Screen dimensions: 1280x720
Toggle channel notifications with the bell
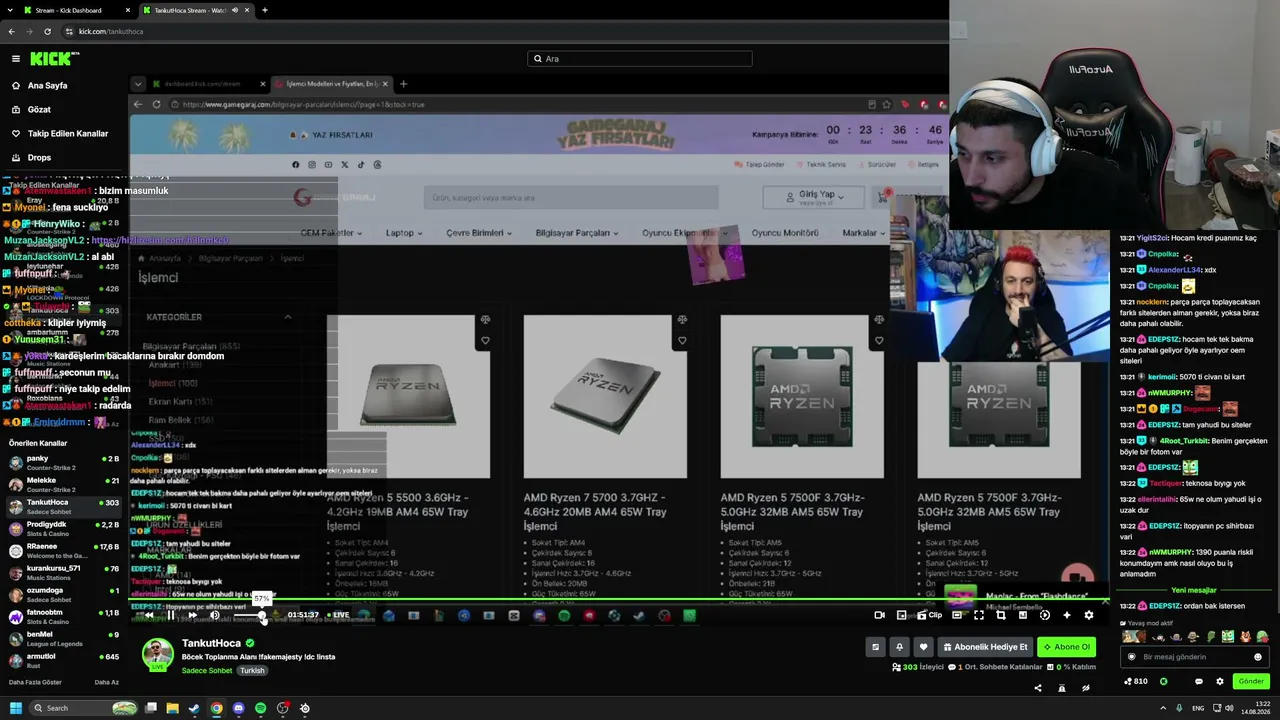coord(899,647)
